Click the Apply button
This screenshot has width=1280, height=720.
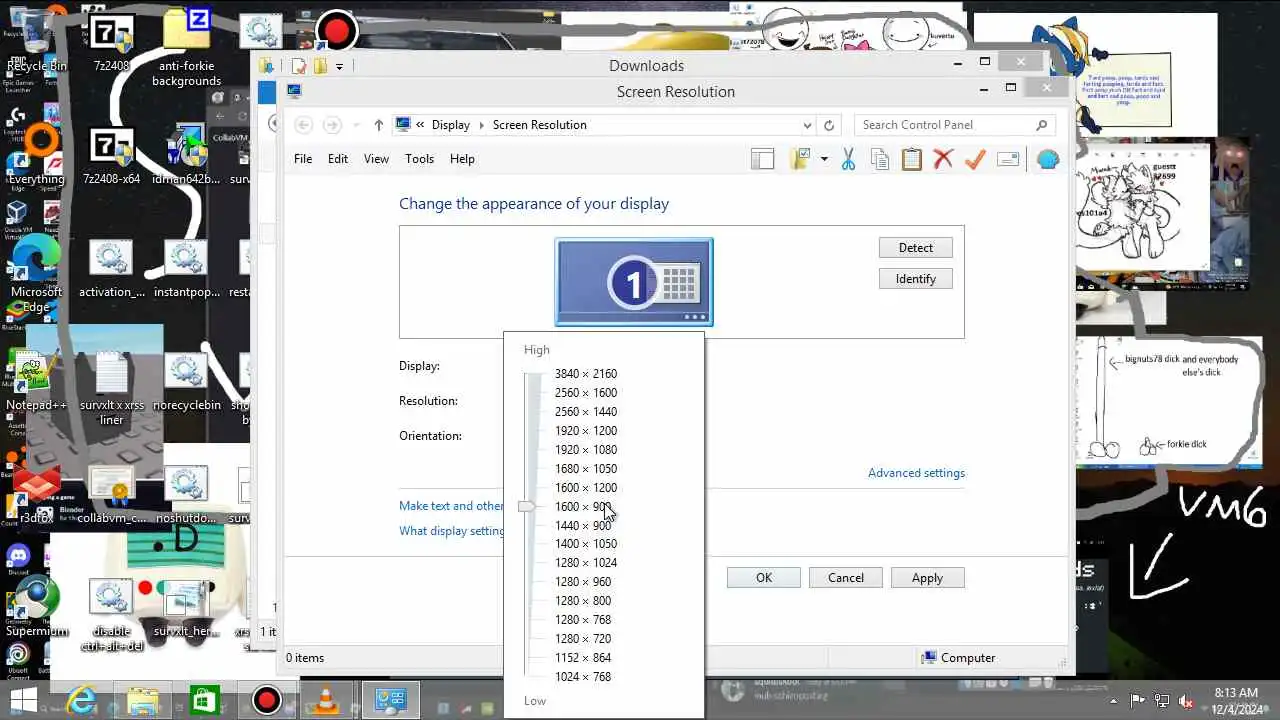[927, 578]
